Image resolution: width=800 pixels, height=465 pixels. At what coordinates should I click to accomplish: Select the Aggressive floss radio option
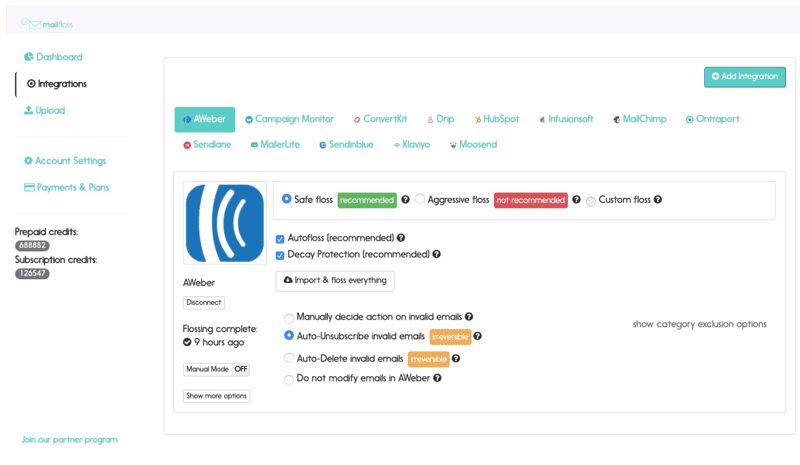point(420,200)
